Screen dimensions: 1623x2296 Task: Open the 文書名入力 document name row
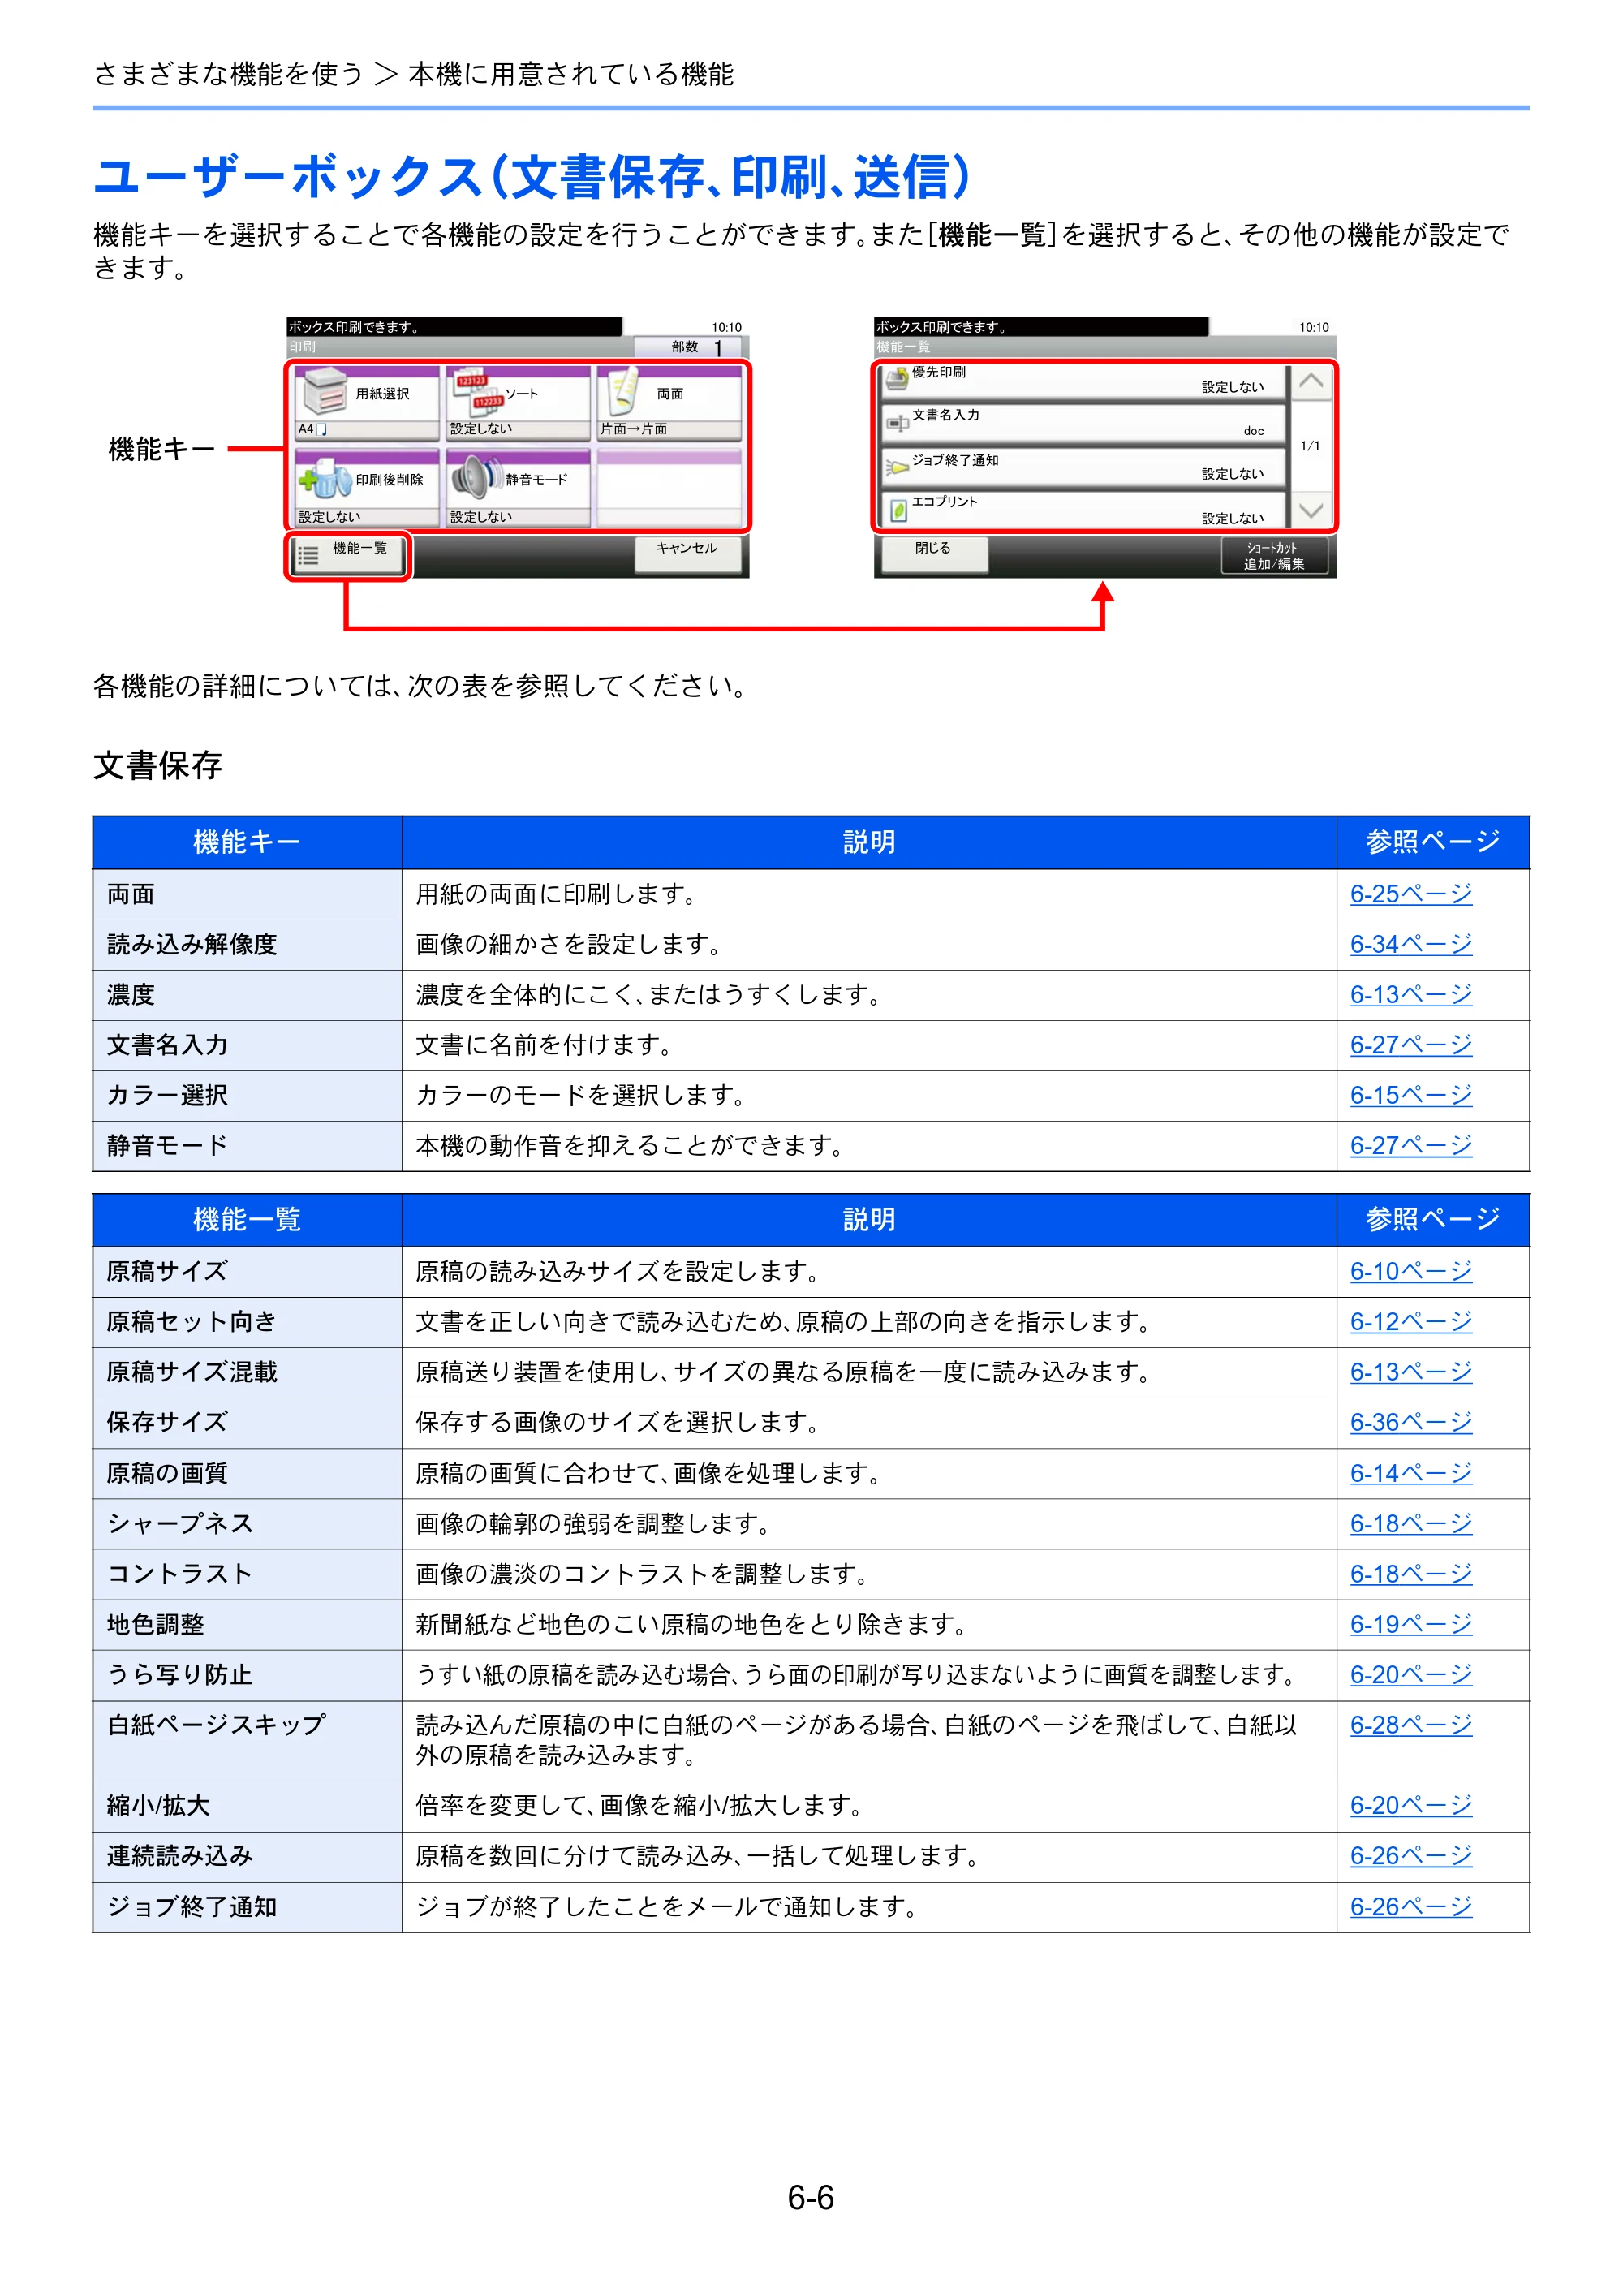click(x=1082, y=423)
